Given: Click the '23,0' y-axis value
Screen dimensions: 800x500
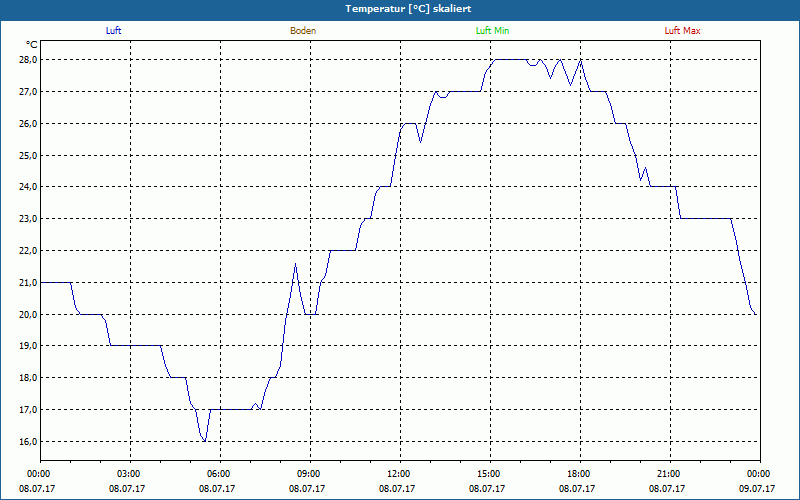Looking at the screenshot, I should 29,219.
